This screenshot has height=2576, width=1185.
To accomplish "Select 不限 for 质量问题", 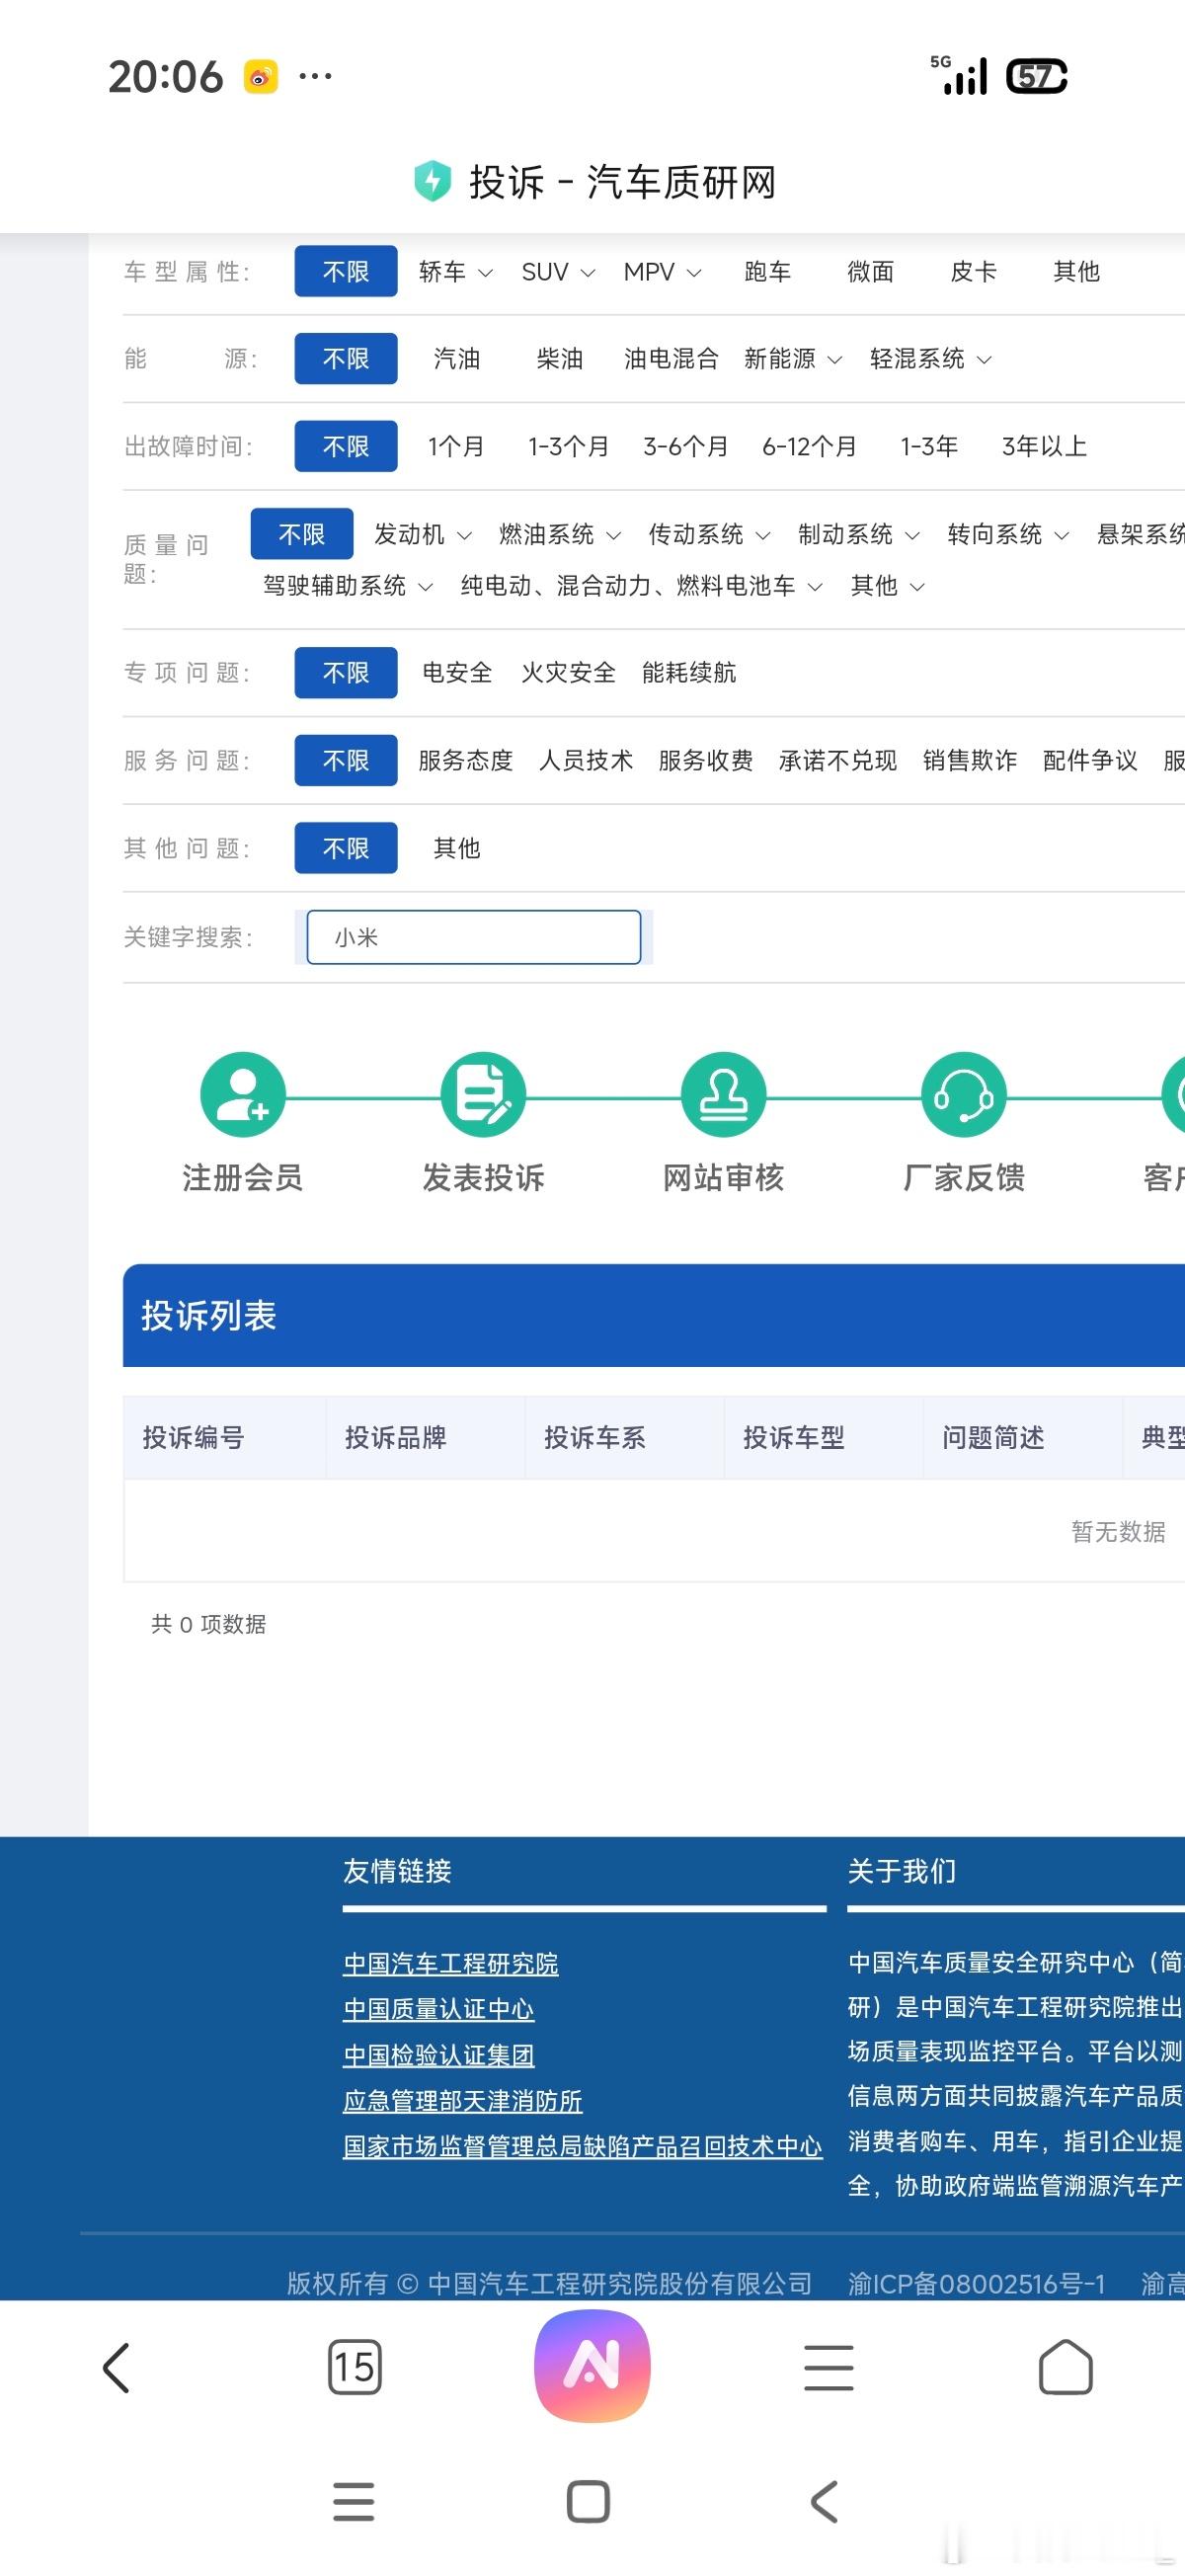I will coord(302,534).
